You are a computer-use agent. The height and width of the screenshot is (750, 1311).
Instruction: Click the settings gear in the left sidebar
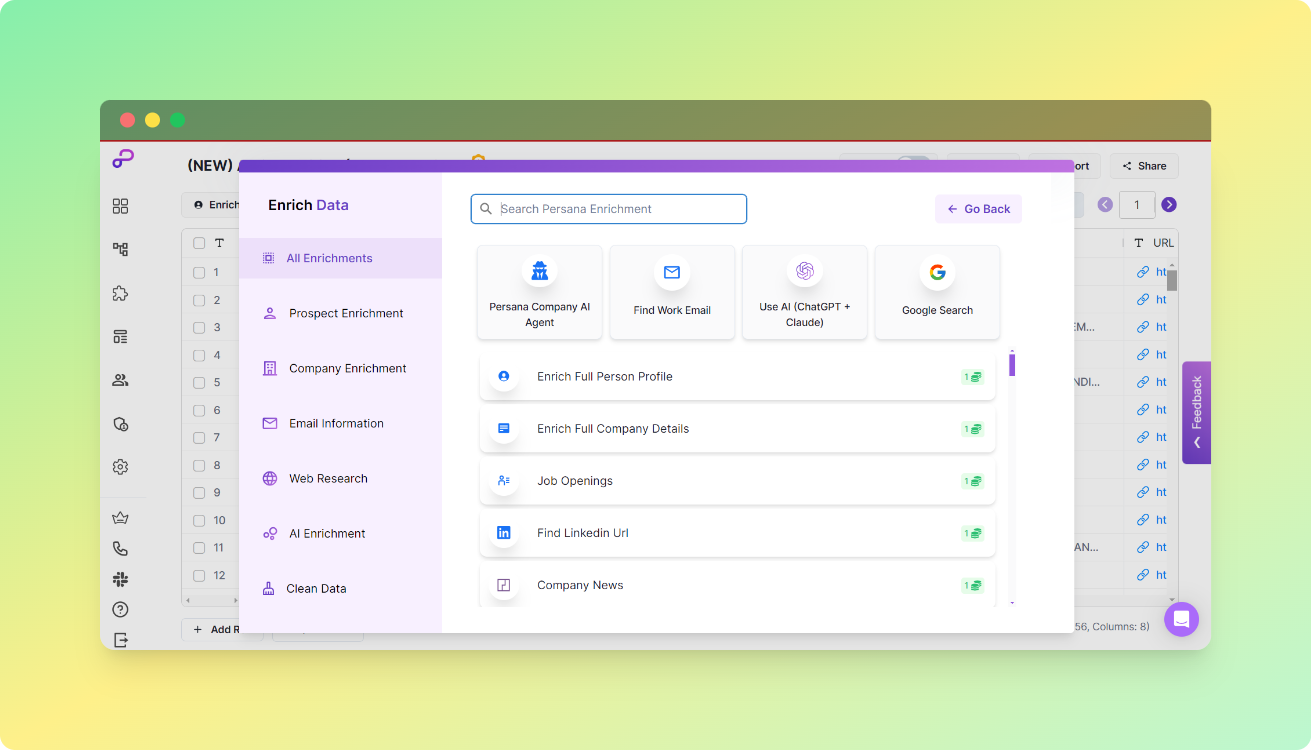(x=120, y=466)
